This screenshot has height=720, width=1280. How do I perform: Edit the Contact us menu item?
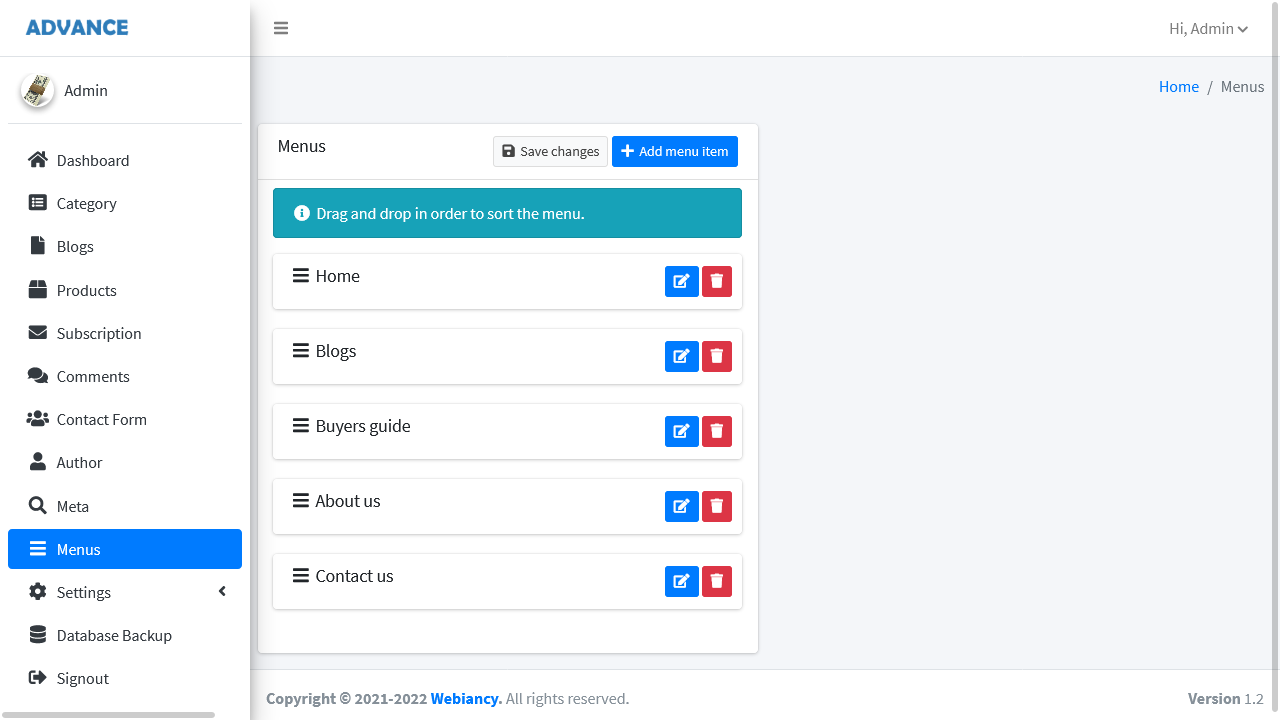[x=681, y=582]
